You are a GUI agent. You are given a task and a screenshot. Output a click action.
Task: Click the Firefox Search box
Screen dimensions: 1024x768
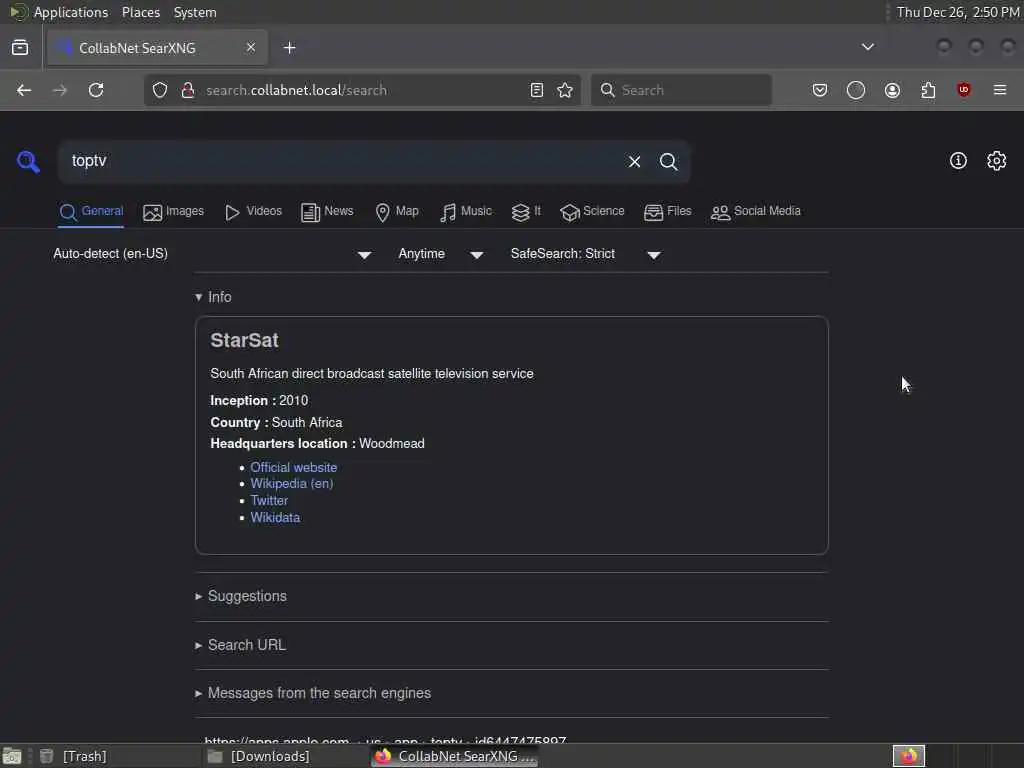(x=681, y=90)
